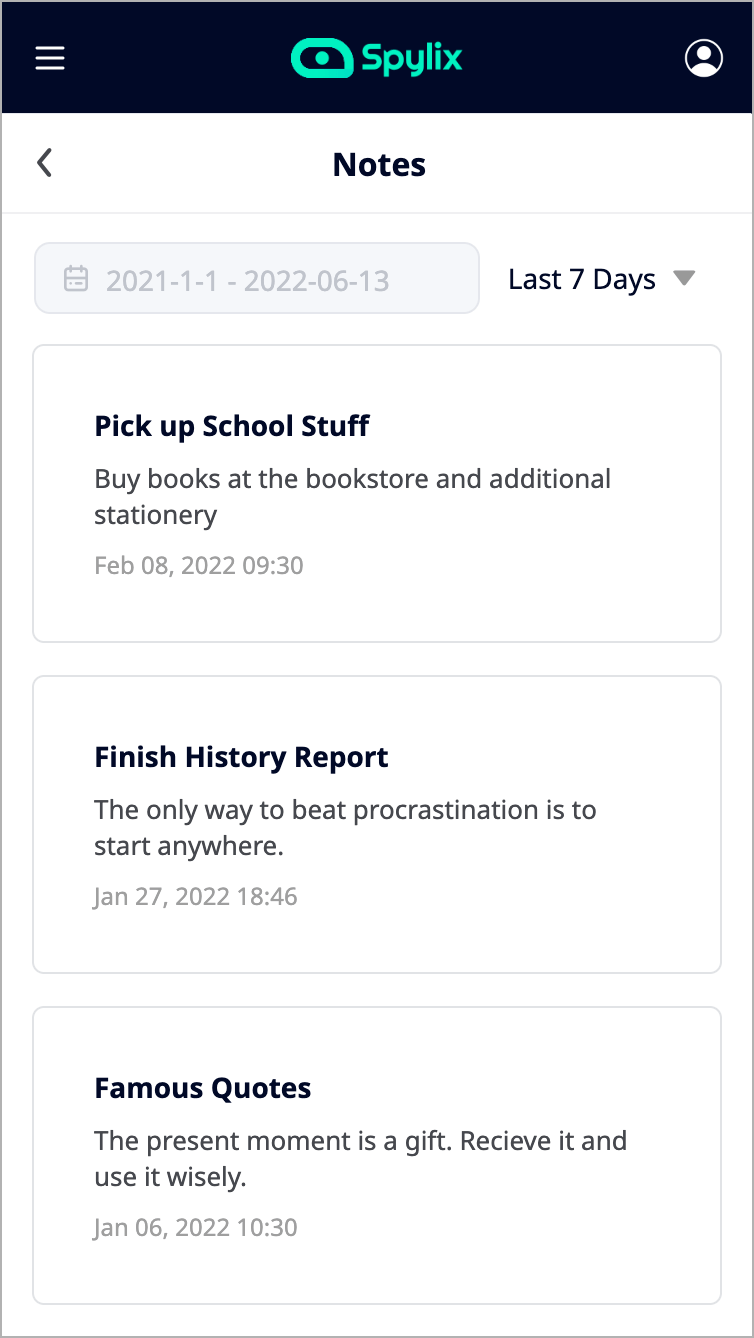754x1338 pixels.
Task: Click the Spylix logo
Action: [x=375, y=58]
